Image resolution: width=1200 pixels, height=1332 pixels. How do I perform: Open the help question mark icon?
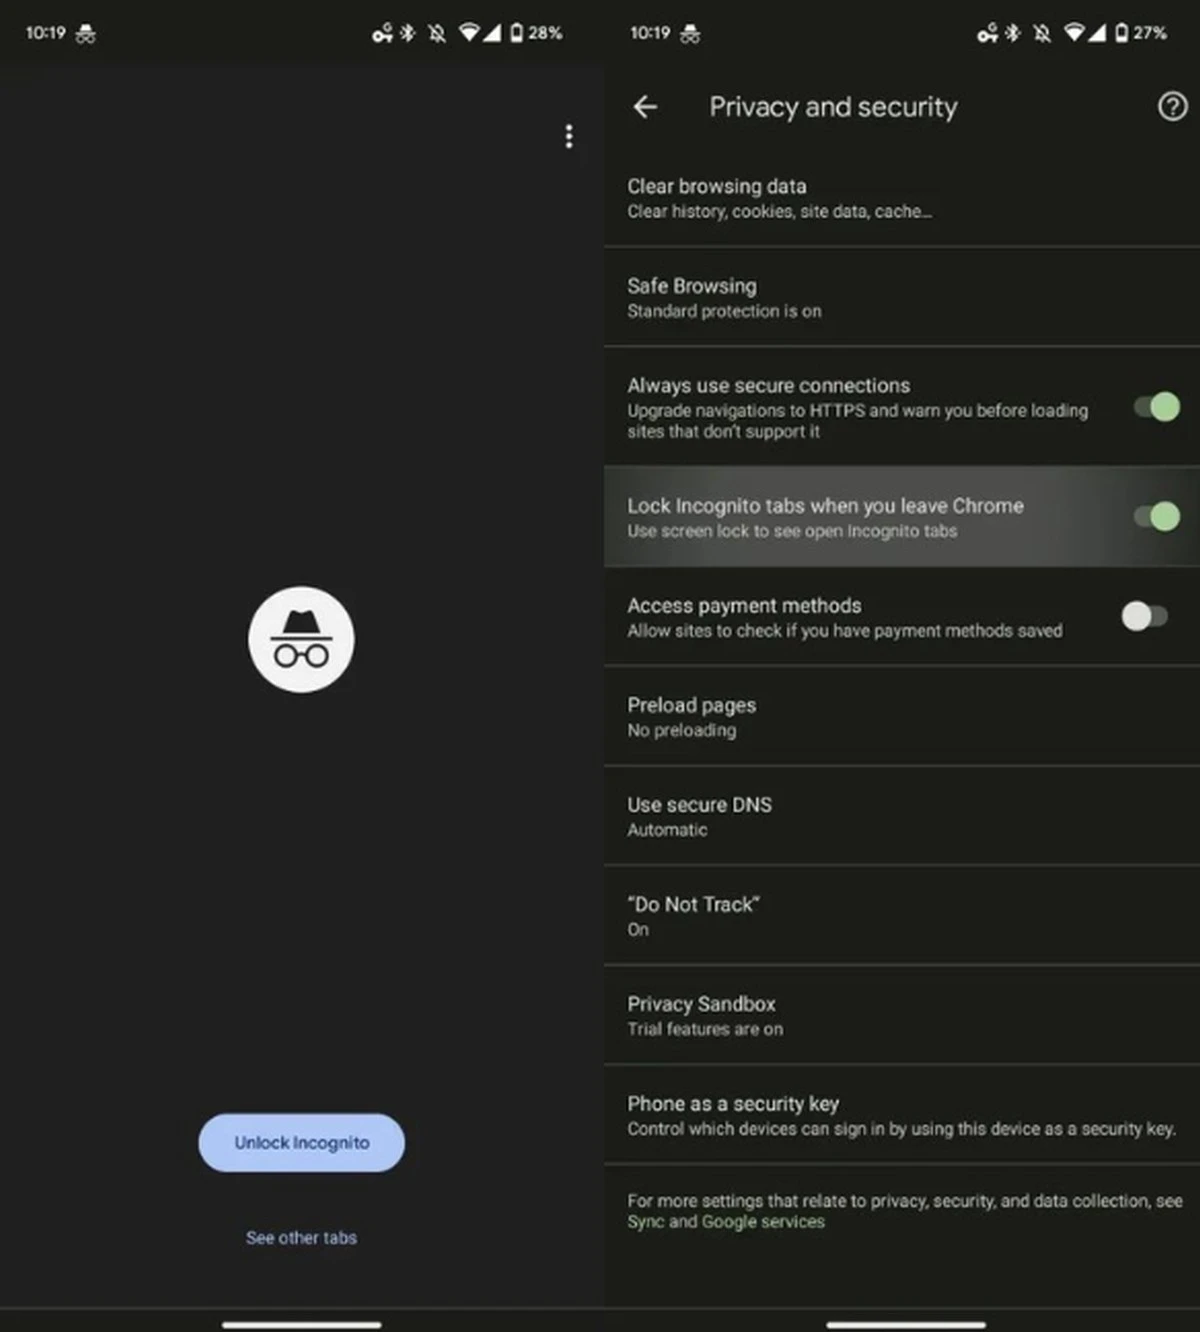click(1172, 107)
